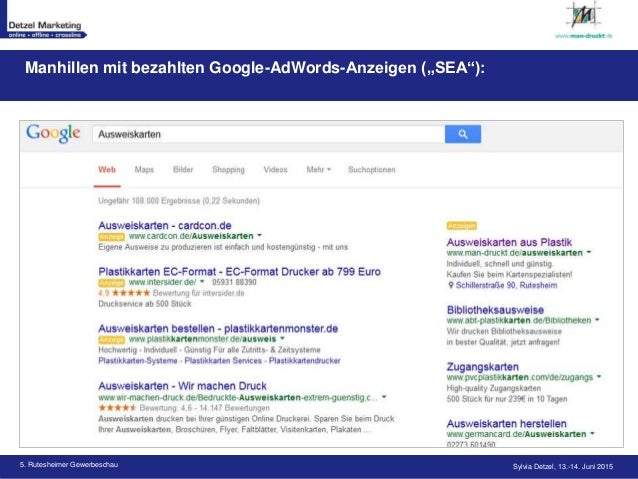This screenshot has width=638, height=479.
Task: Click the URL www.germancard.de/Ausweiskarten
Action: 516,434
